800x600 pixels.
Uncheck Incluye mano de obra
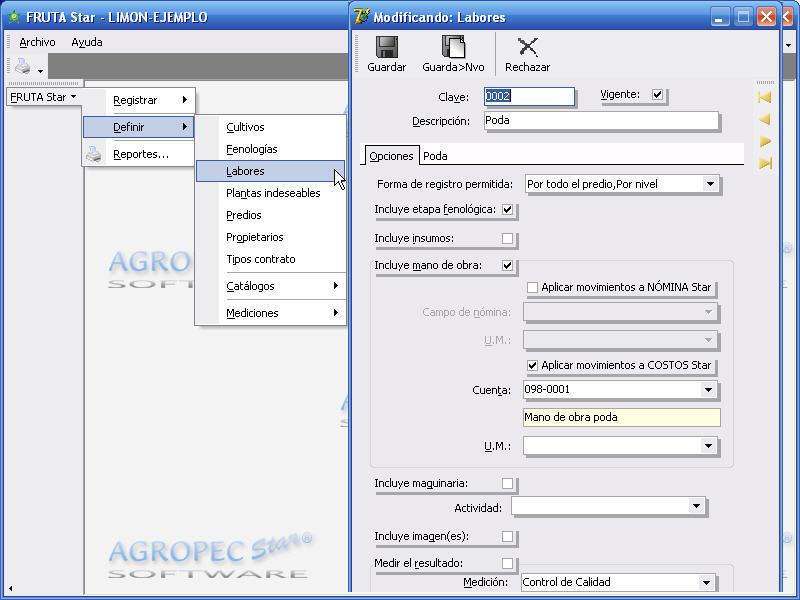pyautogui.click(x=507, y=265)
